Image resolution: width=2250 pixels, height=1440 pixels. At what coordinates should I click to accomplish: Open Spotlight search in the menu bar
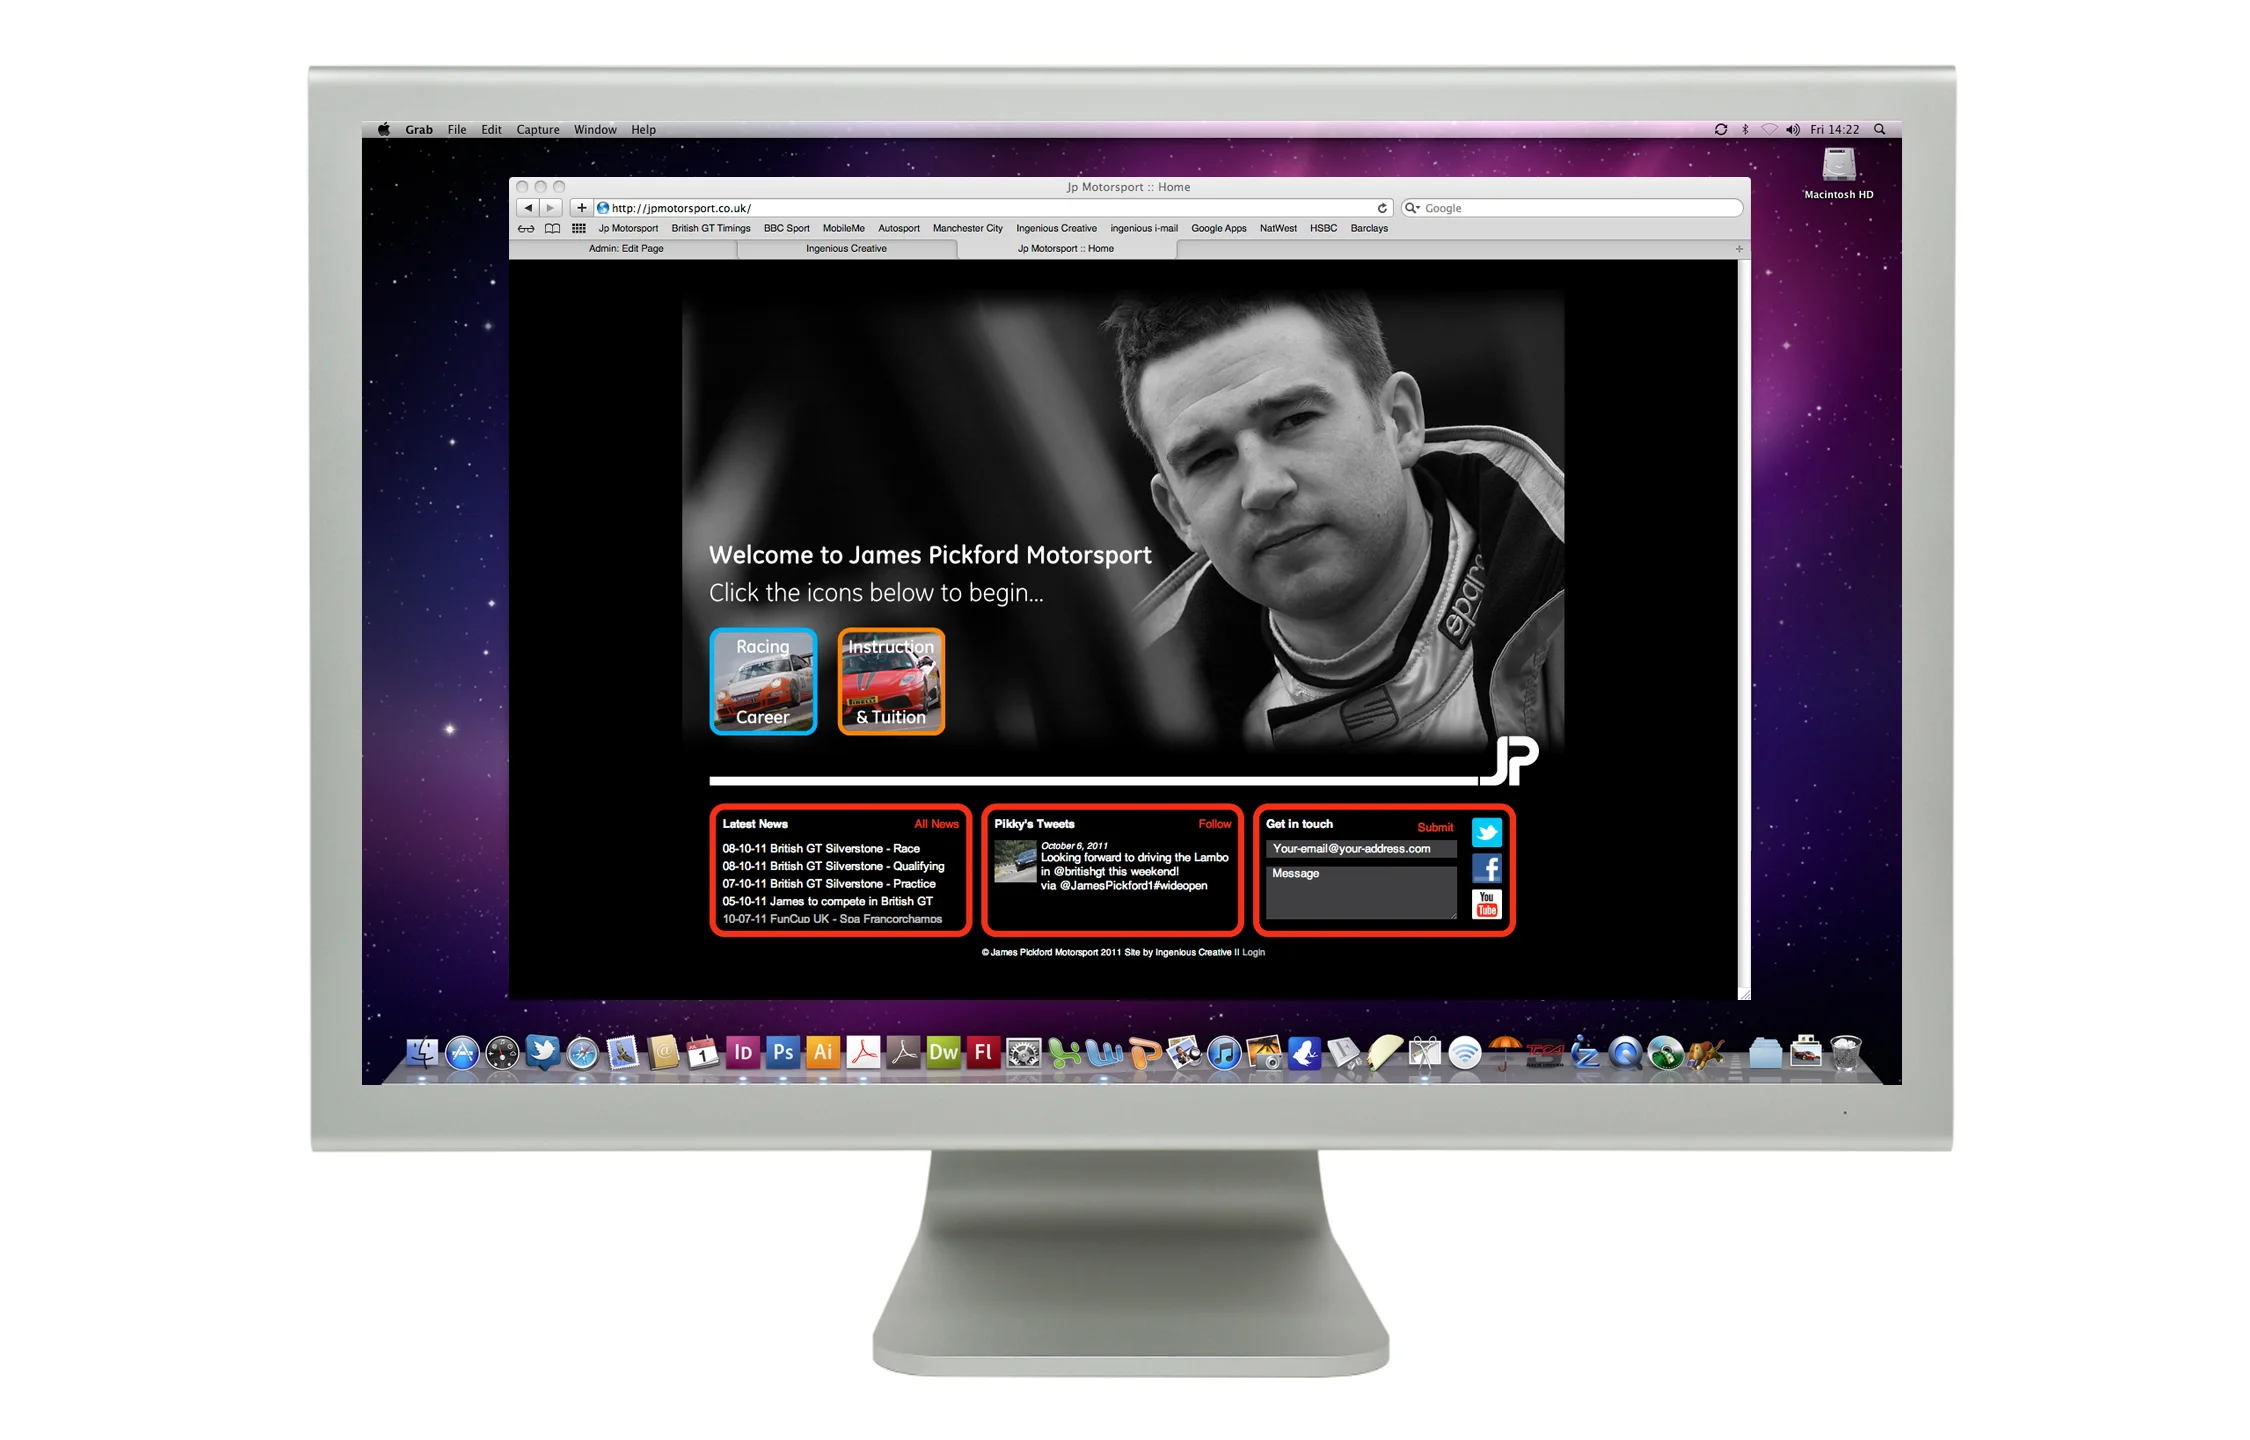click(x=1879, y=129)
